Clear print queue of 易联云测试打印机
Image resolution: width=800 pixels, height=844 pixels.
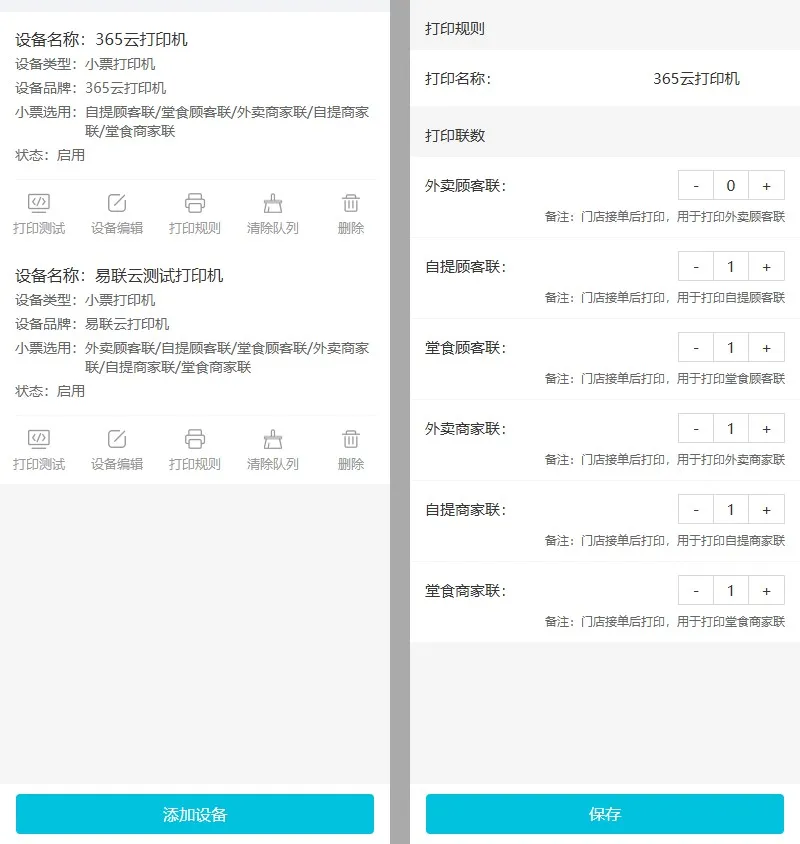pyautogui.click(x=272, y=450)
